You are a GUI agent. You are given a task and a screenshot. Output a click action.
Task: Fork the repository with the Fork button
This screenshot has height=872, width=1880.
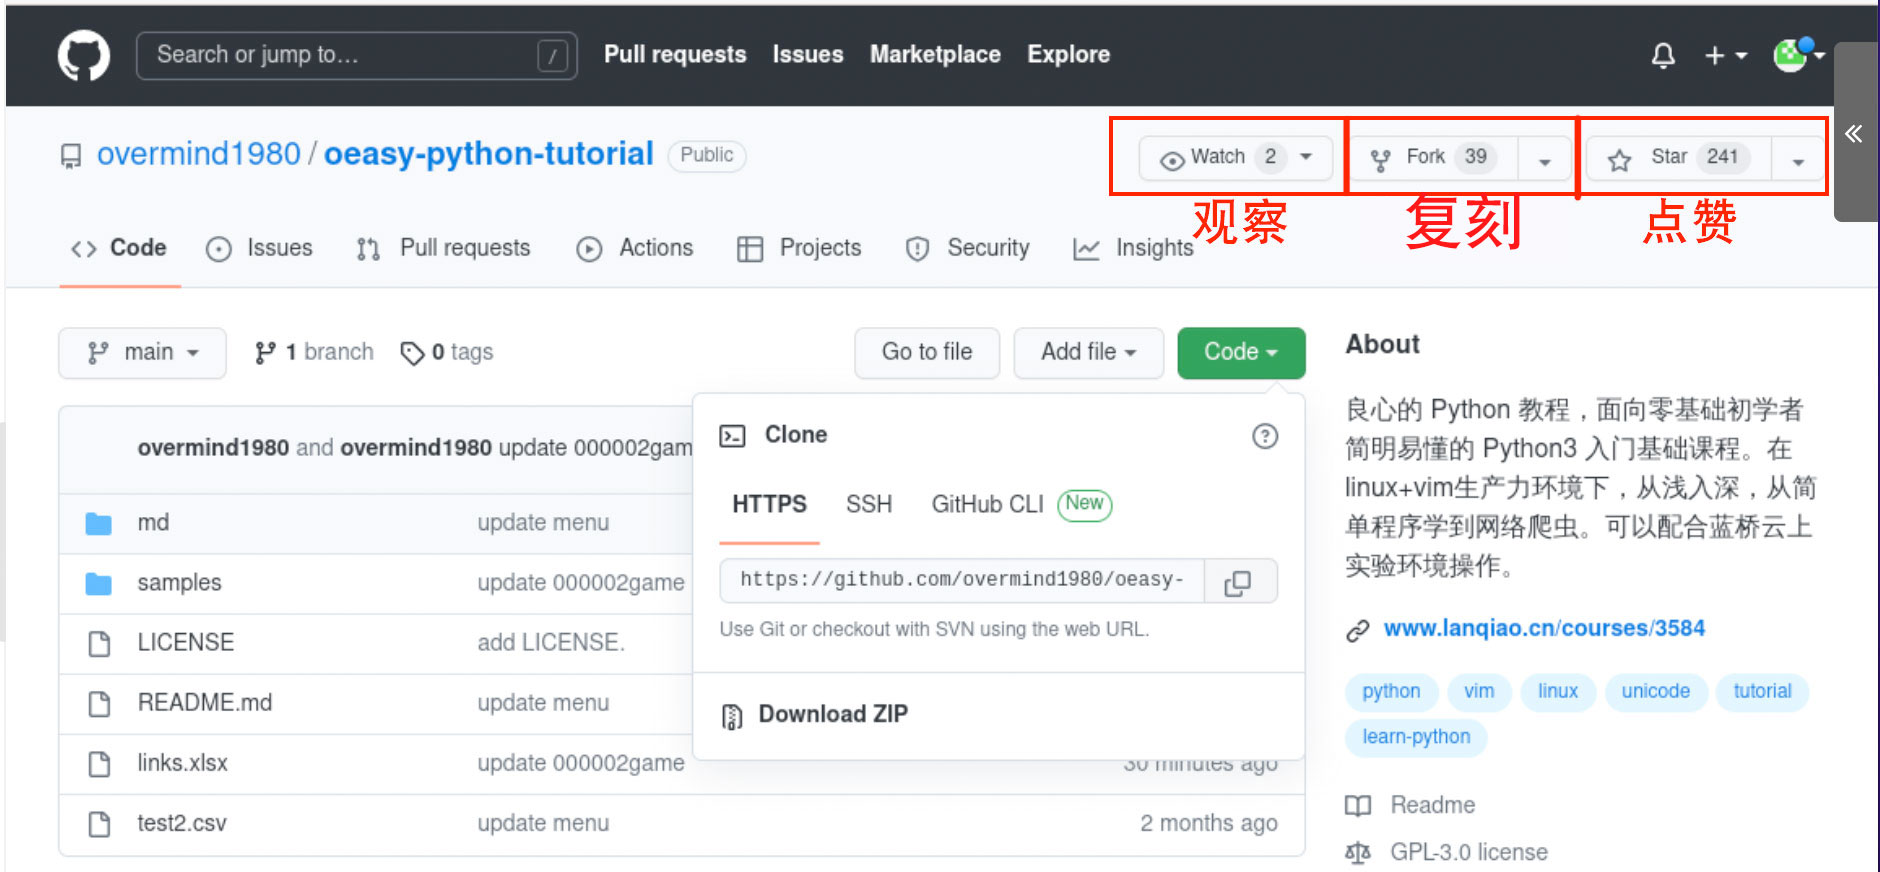pos(1436,157)
